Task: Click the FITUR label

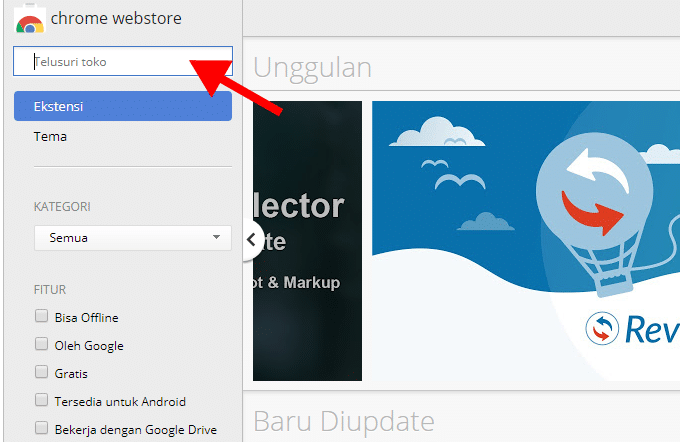Action: tap(50, 290)
